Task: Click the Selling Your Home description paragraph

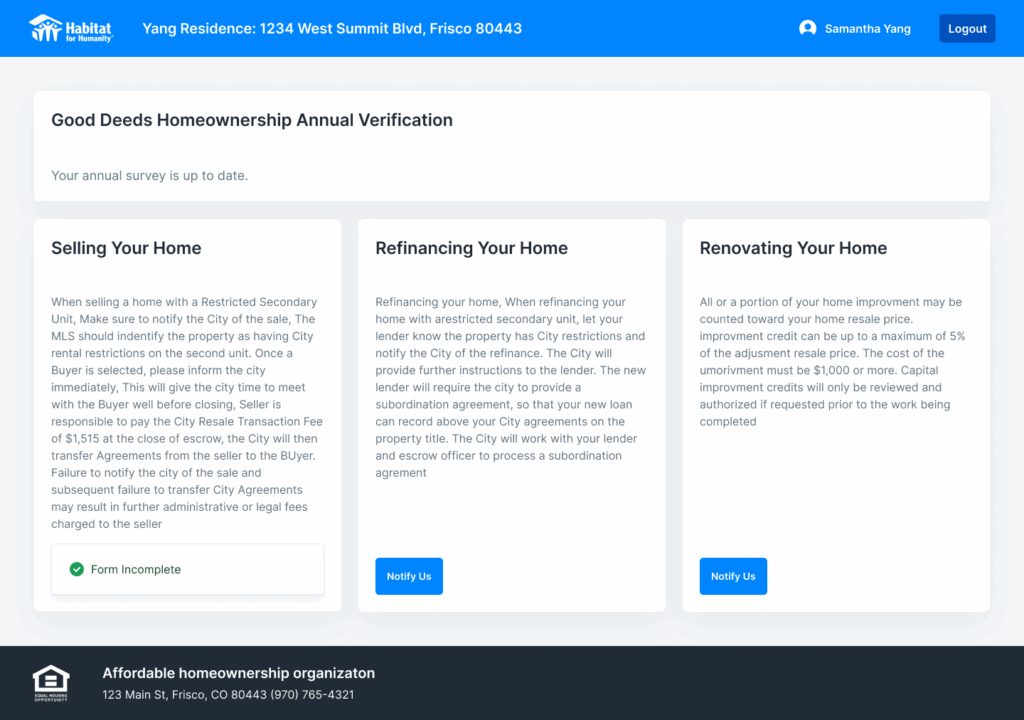Action: (187, 413)
